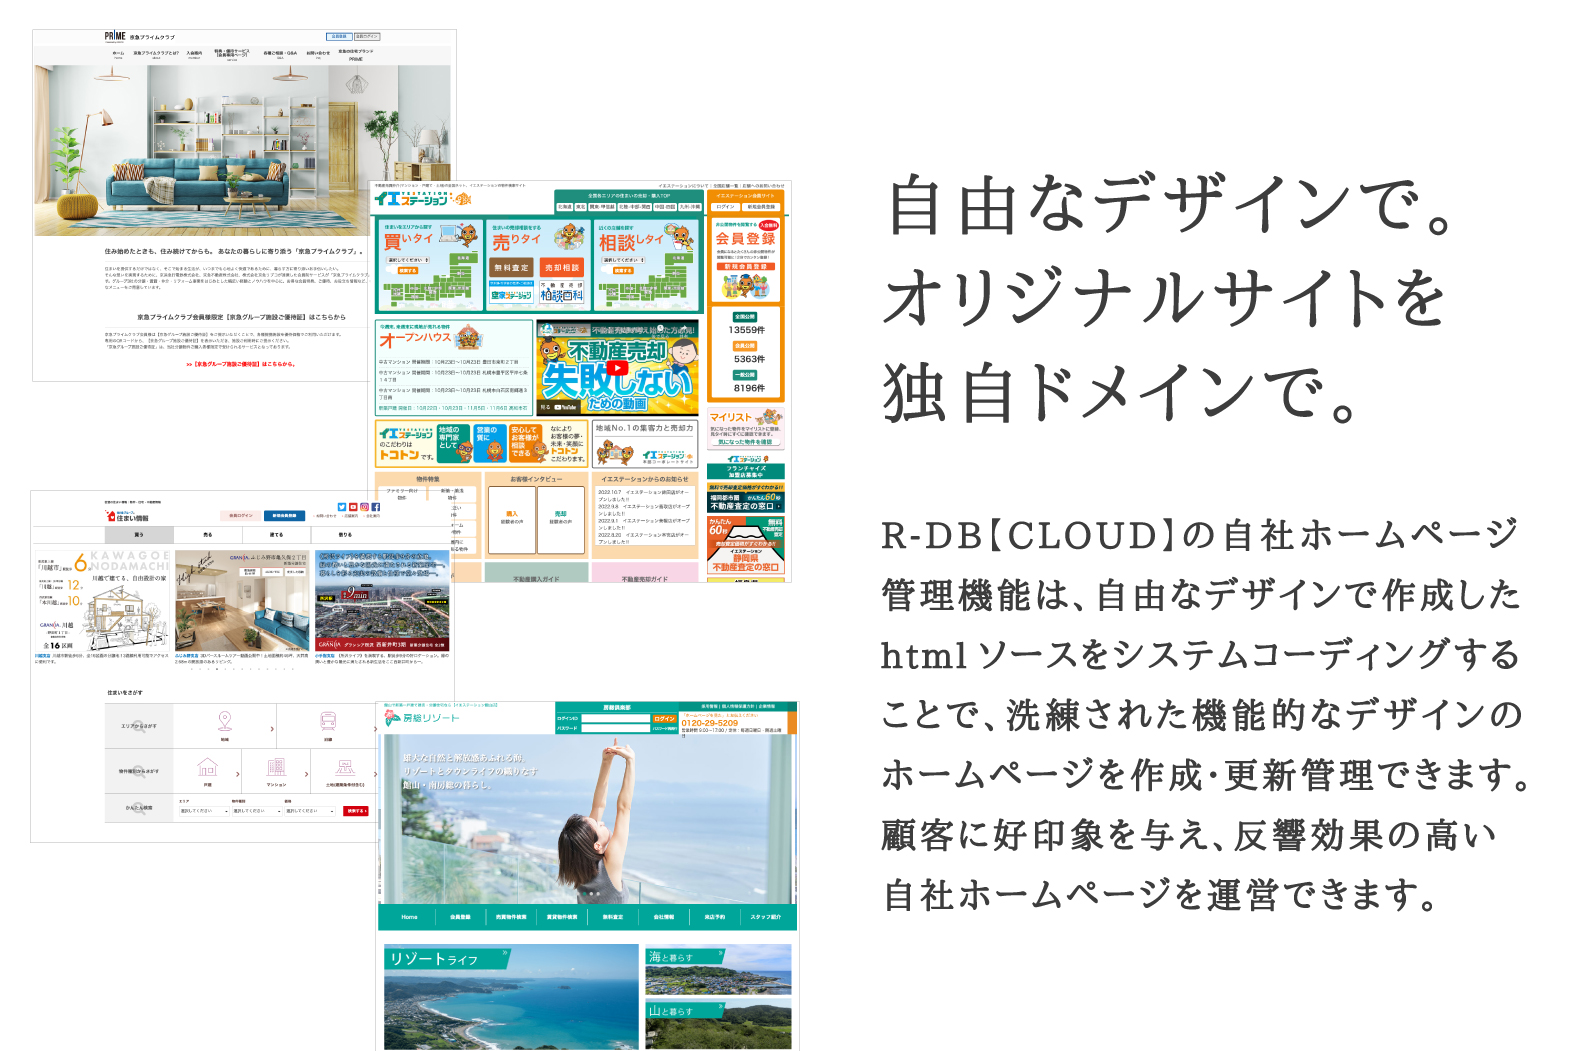The width and height of the screenshot is (1576, 1051).
Task: Click the 不動産売却ガイド panel
Action: coord(645,573)
